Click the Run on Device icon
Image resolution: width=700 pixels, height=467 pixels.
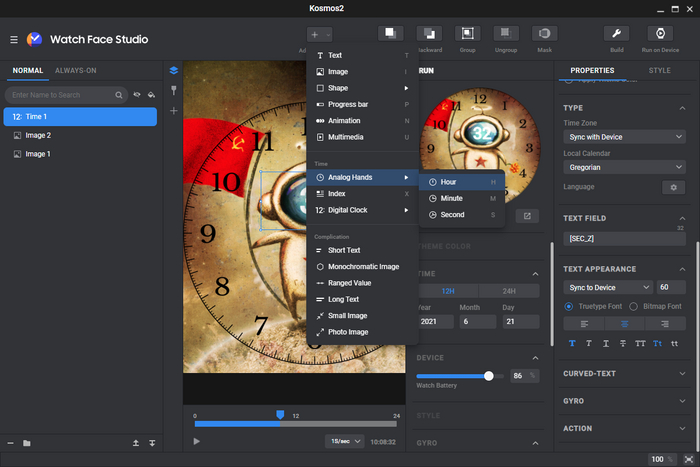click(660, 34)
